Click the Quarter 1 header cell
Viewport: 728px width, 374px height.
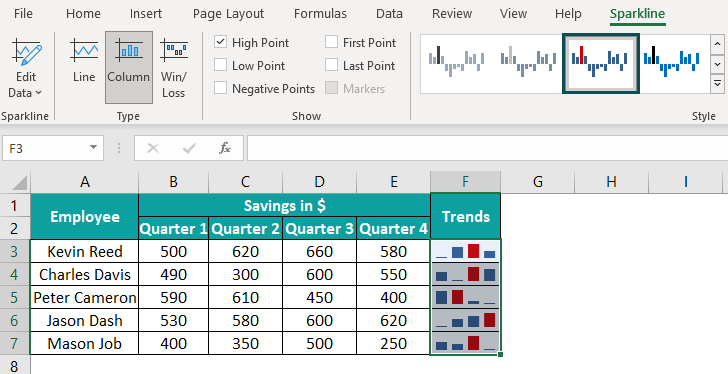(173, 228)
